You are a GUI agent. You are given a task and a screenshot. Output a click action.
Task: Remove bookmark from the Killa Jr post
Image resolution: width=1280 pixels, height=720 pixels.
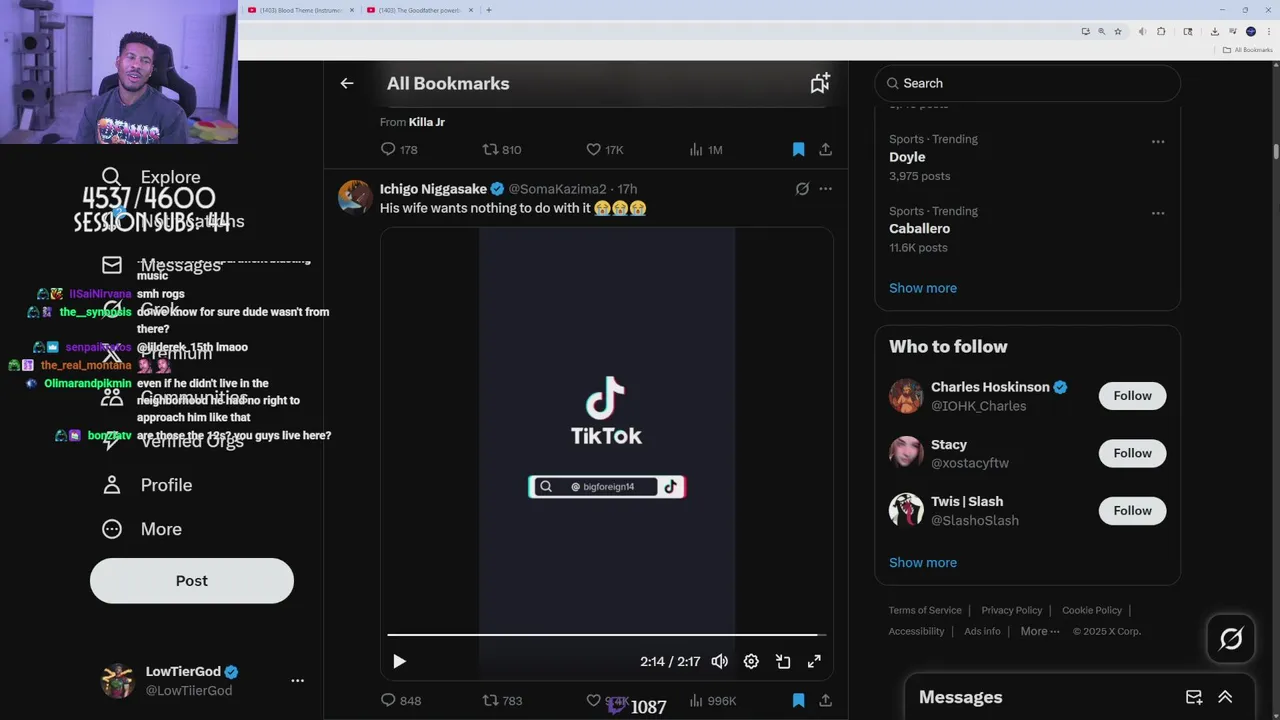click(798, 150)
